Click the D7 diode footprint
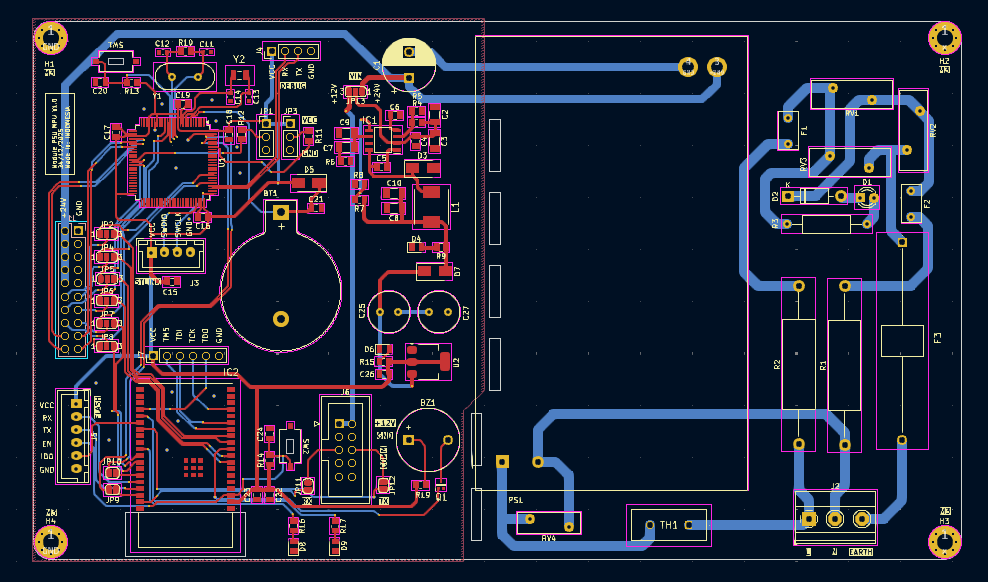988x582 pixels. [435, 271]
